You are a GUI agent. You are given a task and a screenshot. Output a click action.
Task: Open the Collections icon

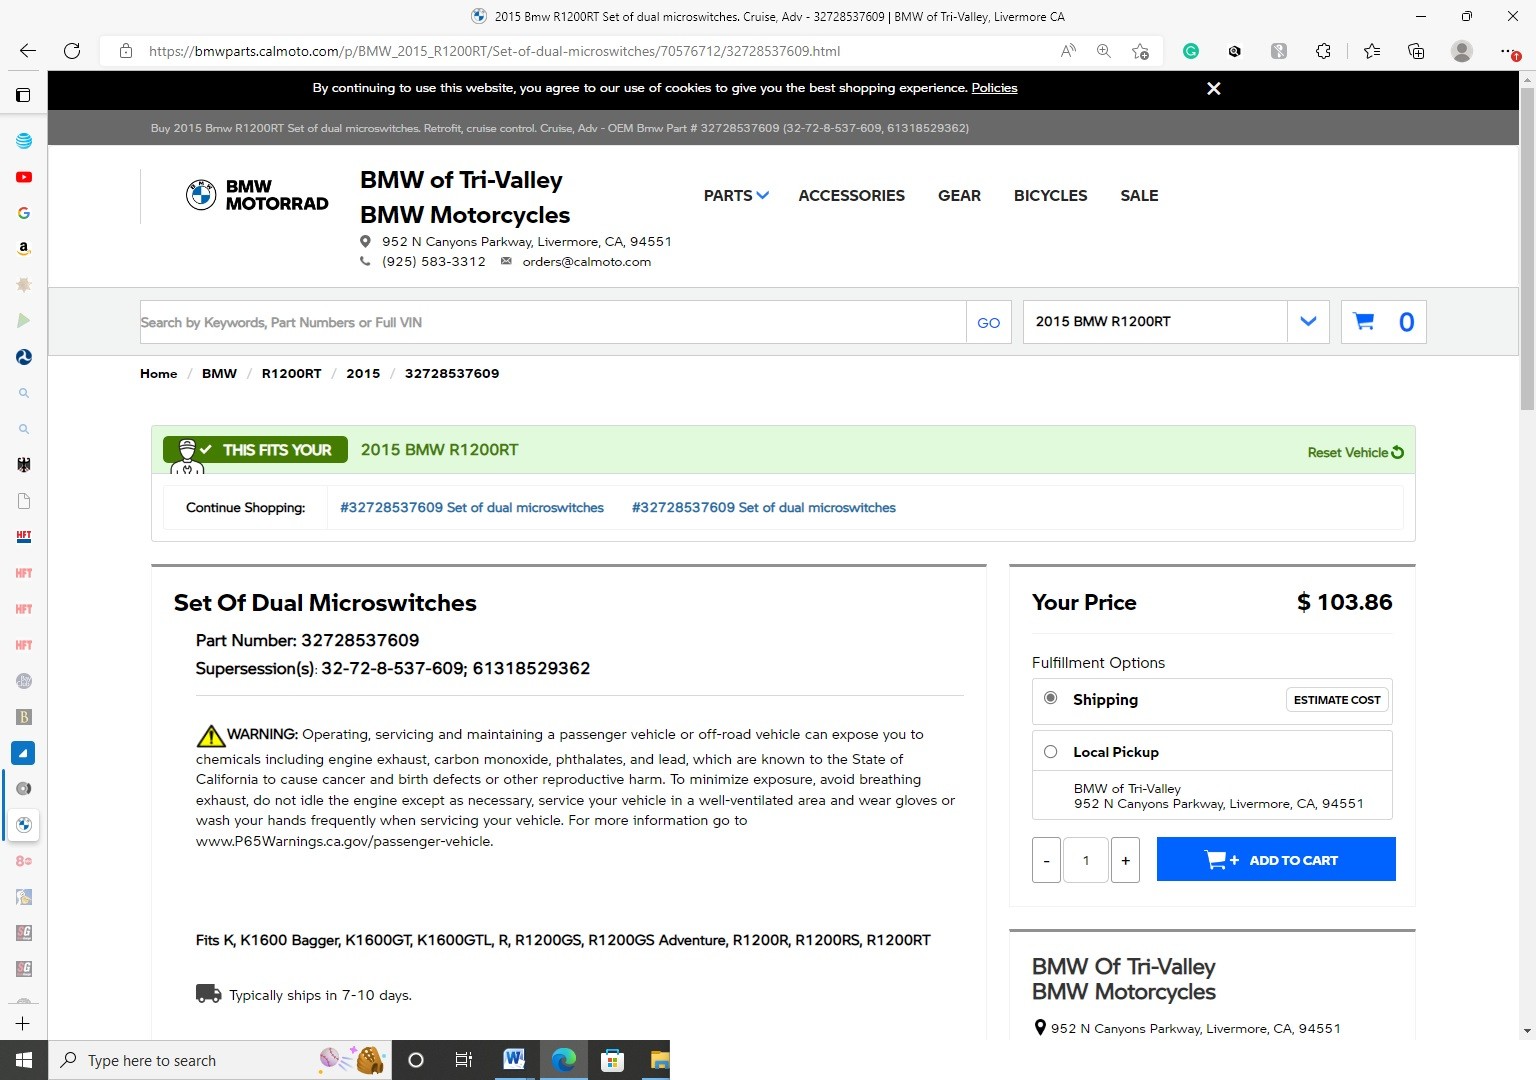1416,51
